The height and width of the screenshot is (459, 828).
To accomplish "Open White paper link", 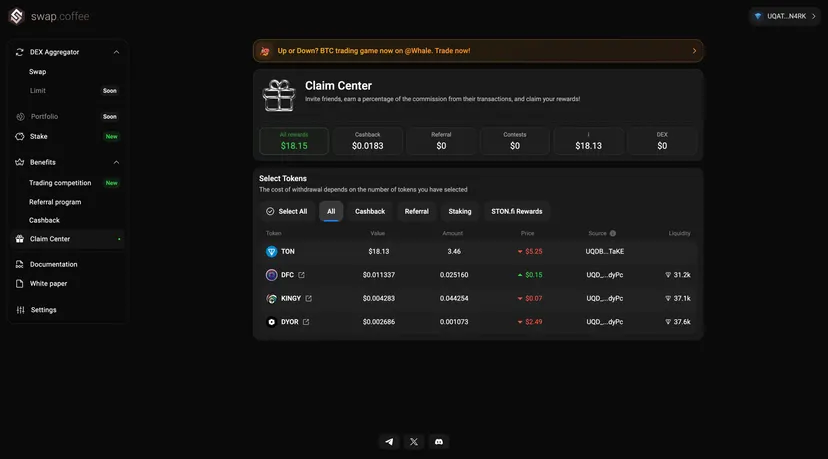I will (x=49, y=284).
